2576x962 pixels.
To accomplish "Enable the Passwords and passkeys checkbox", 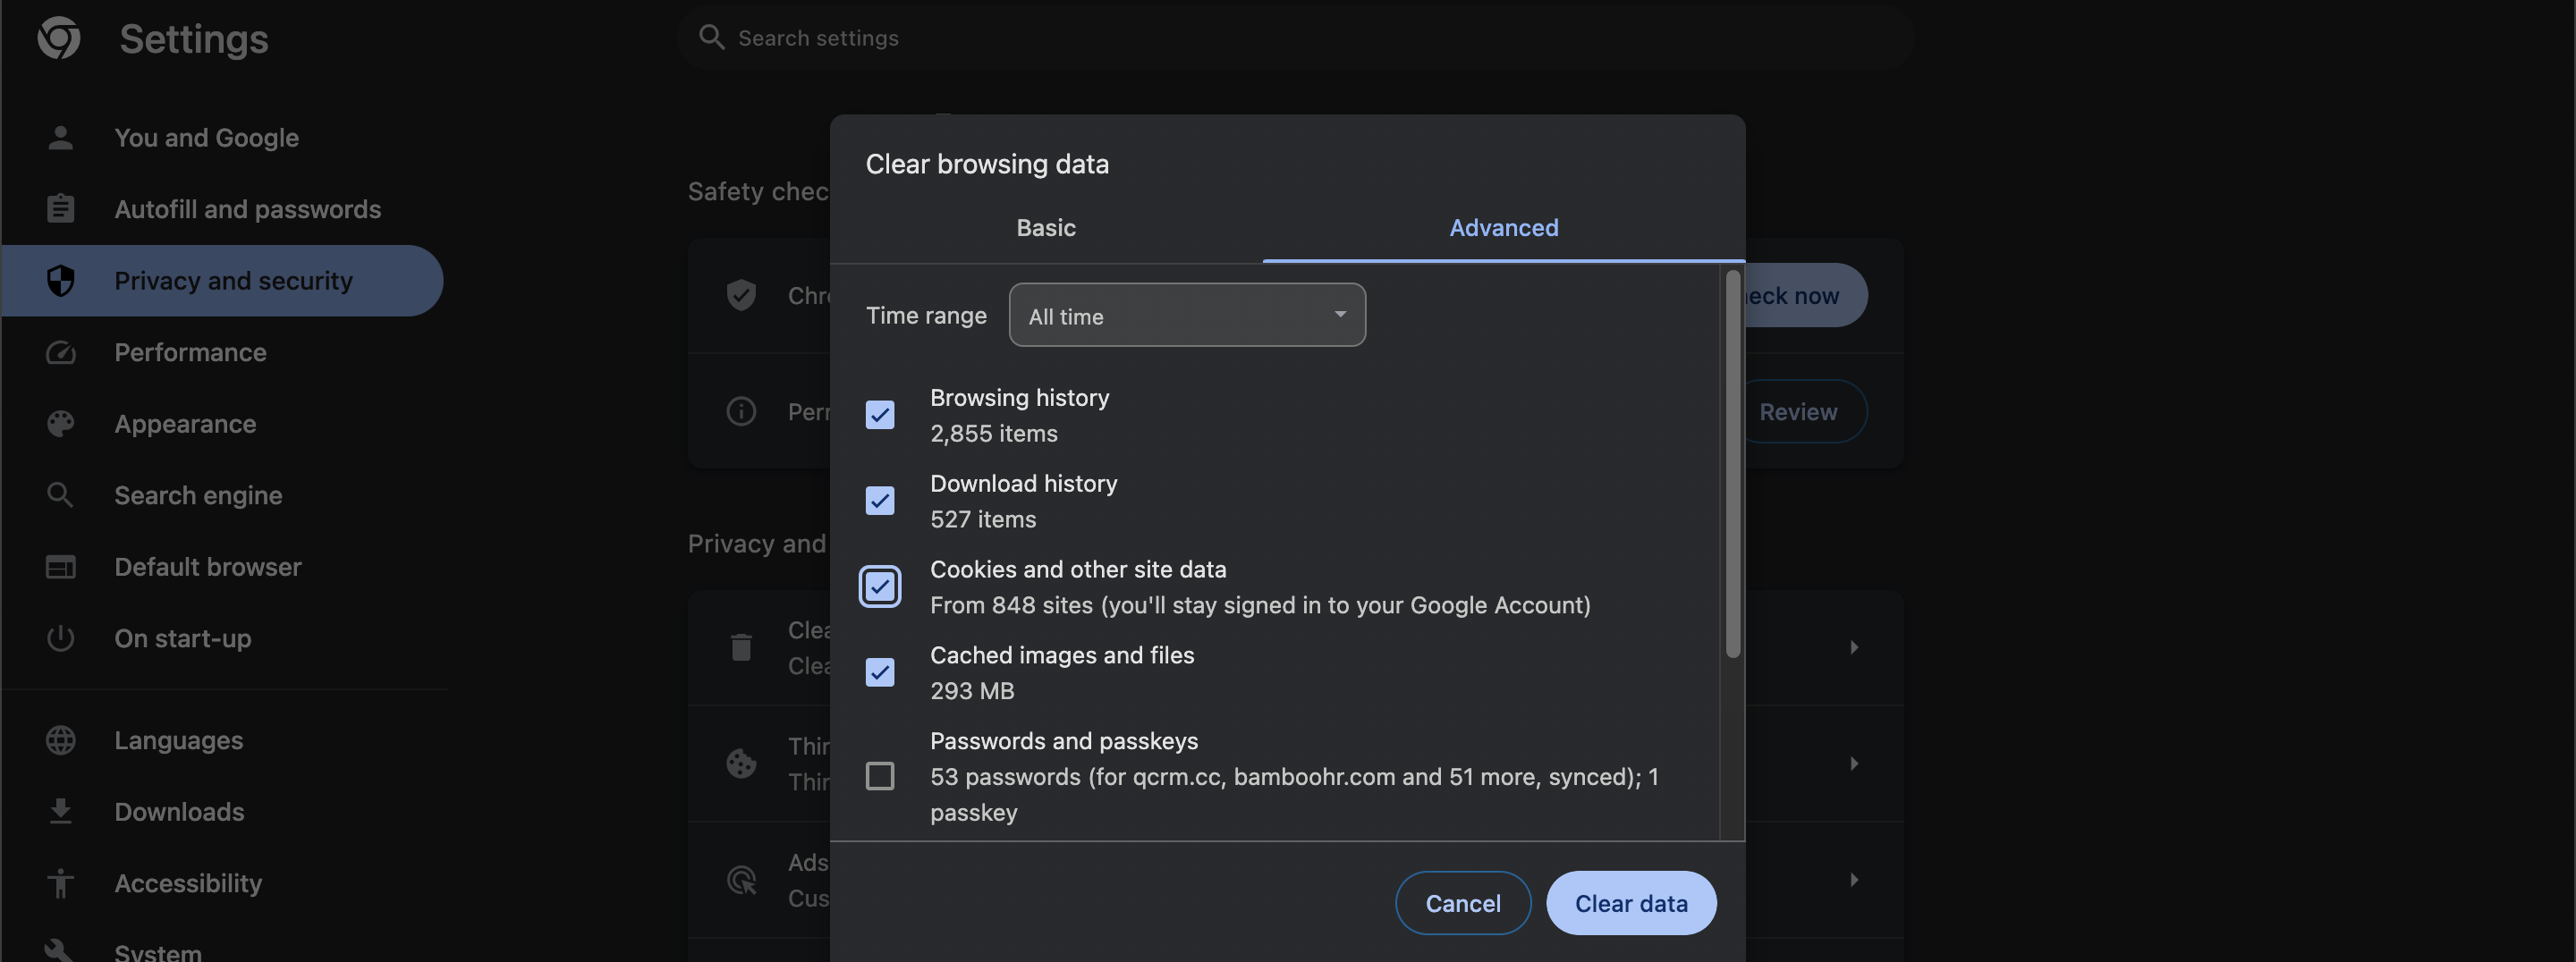I will coord(879,776).
